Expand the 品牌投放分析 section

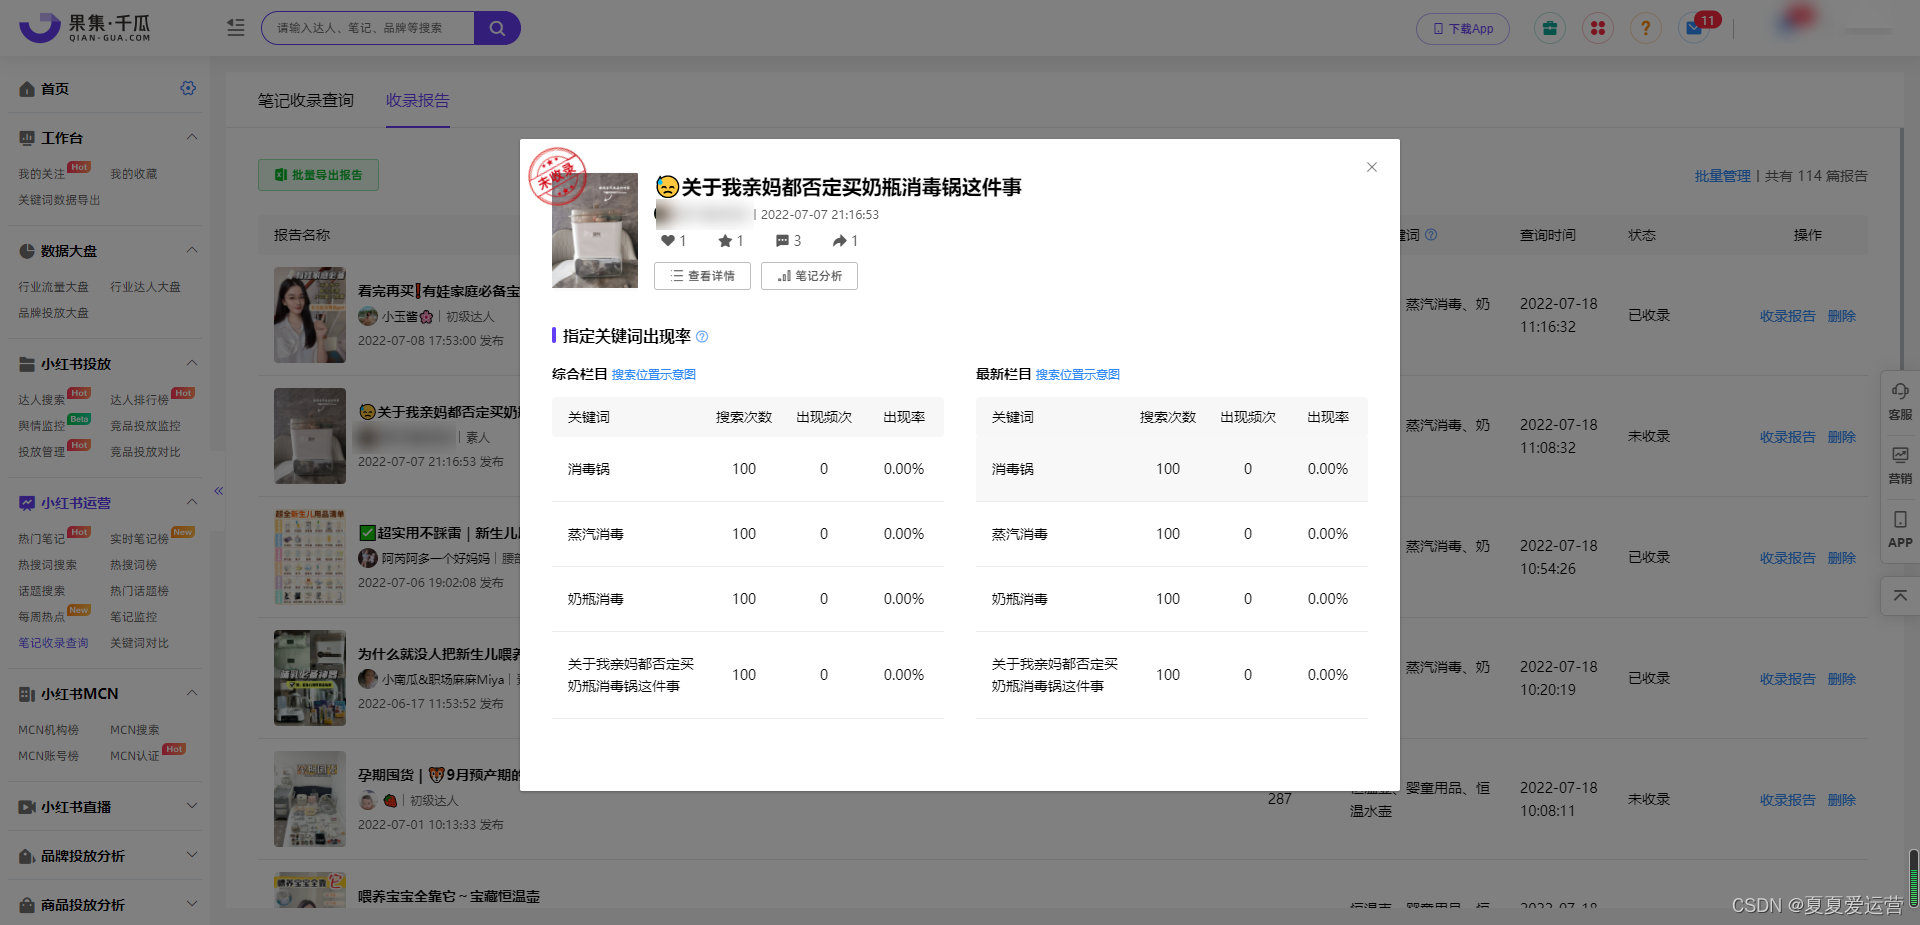(x=192, y=855)
